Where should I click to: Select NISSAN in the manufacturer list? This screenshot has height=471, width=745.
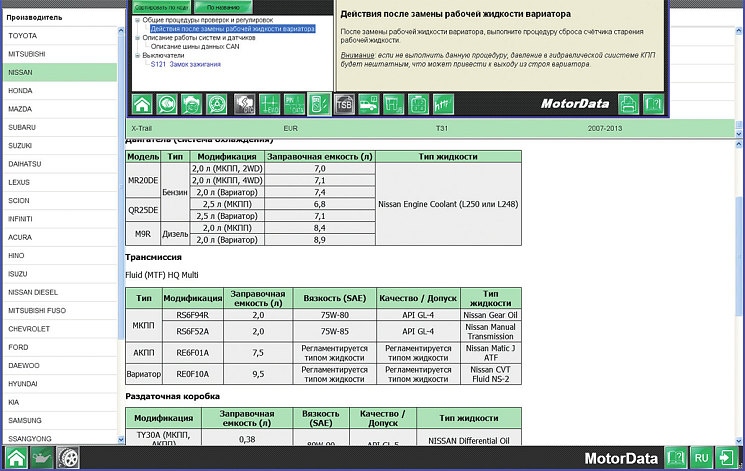[x=60, y=72]
